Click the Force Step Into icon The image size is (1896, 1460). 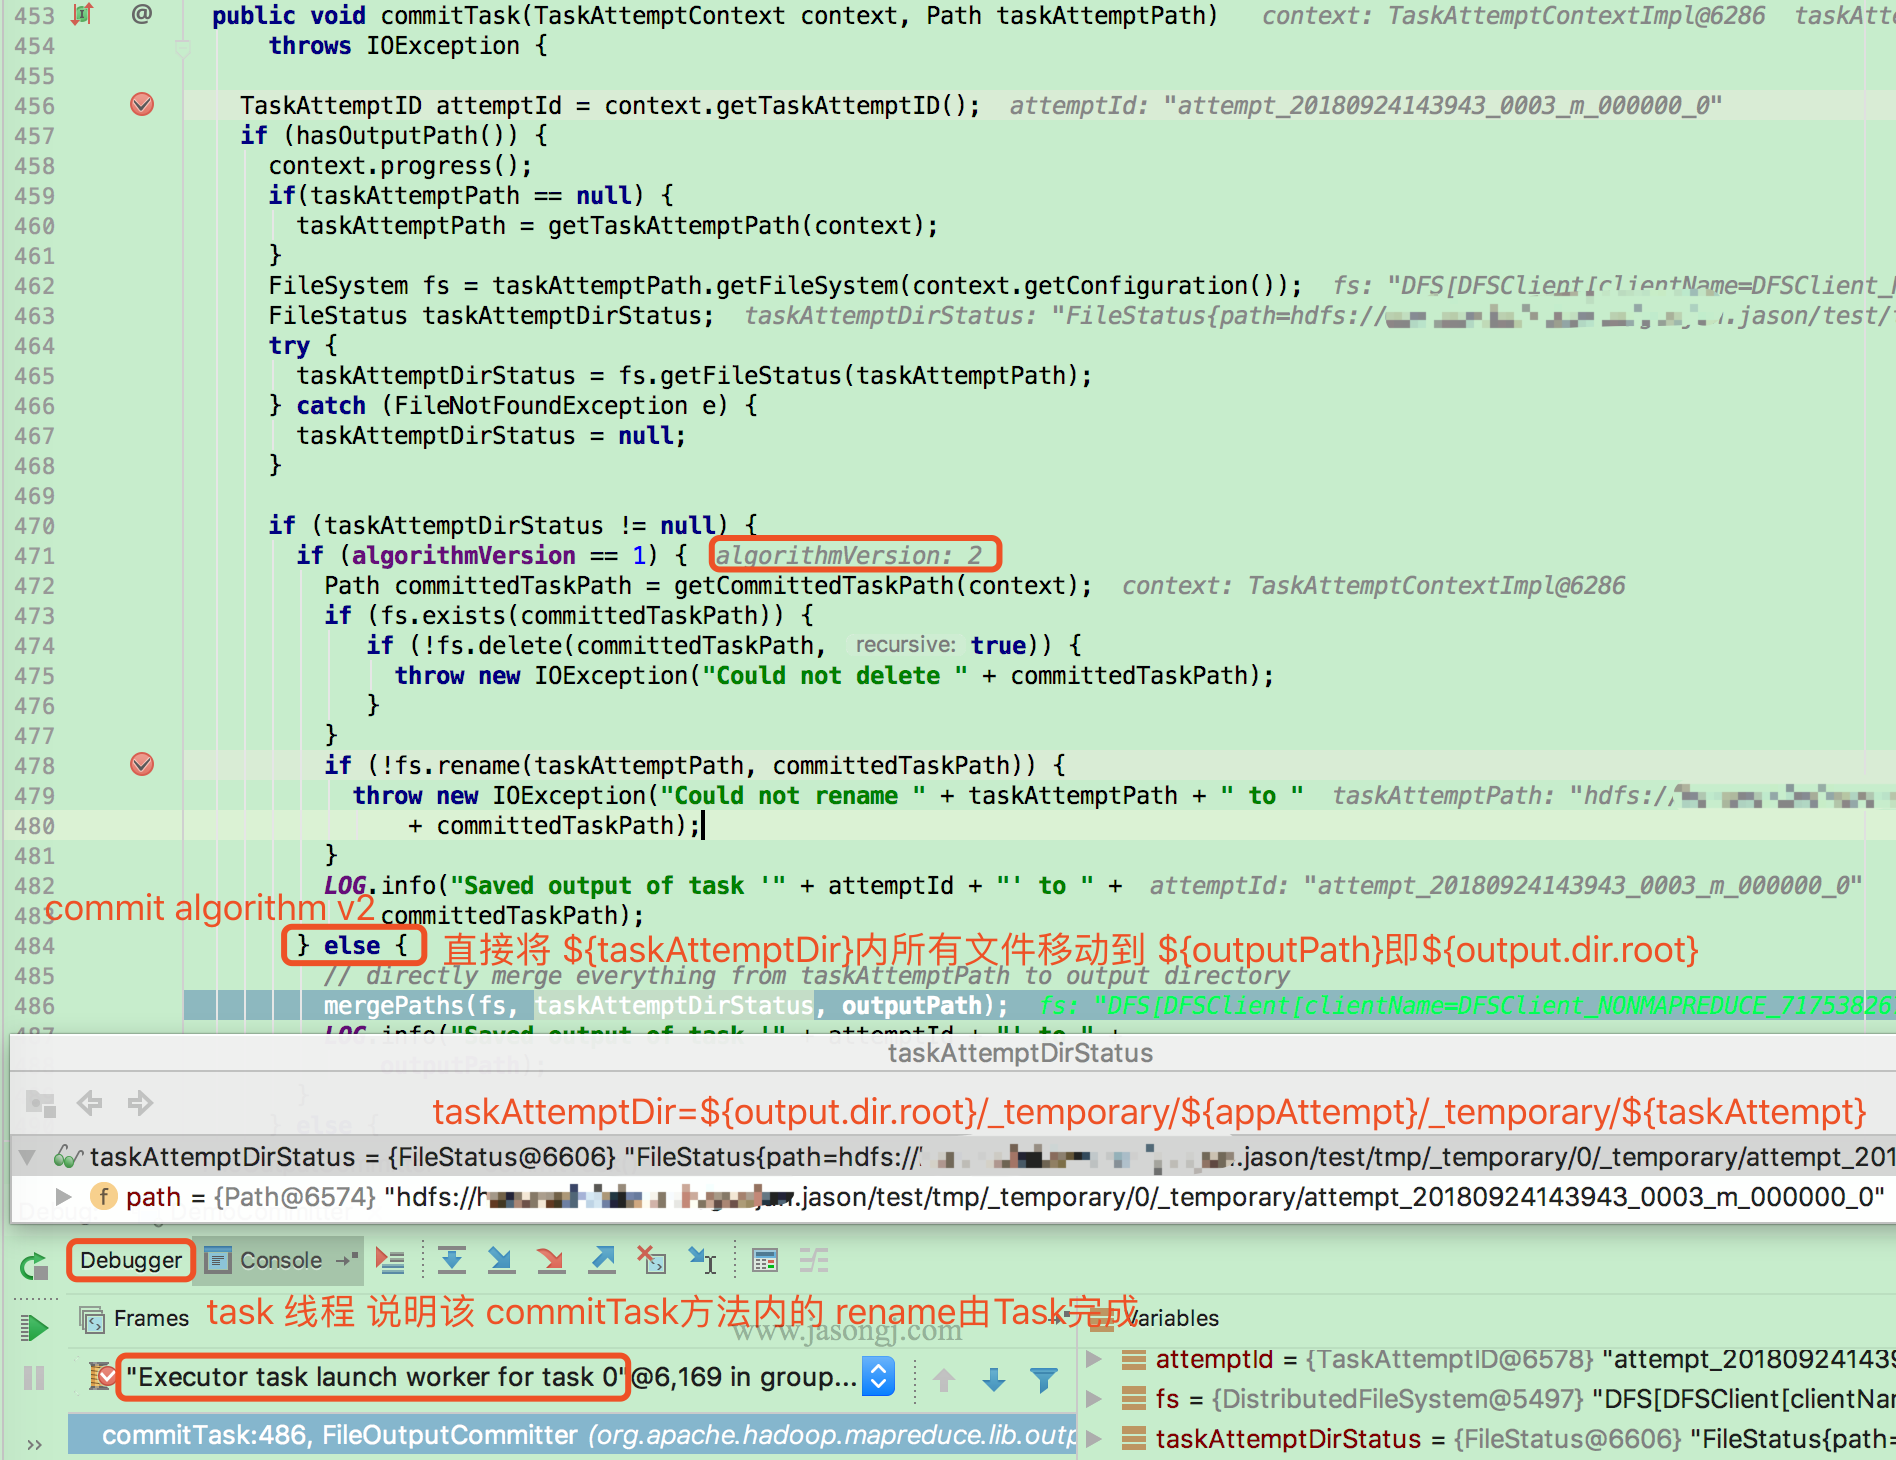[552, 1259]
